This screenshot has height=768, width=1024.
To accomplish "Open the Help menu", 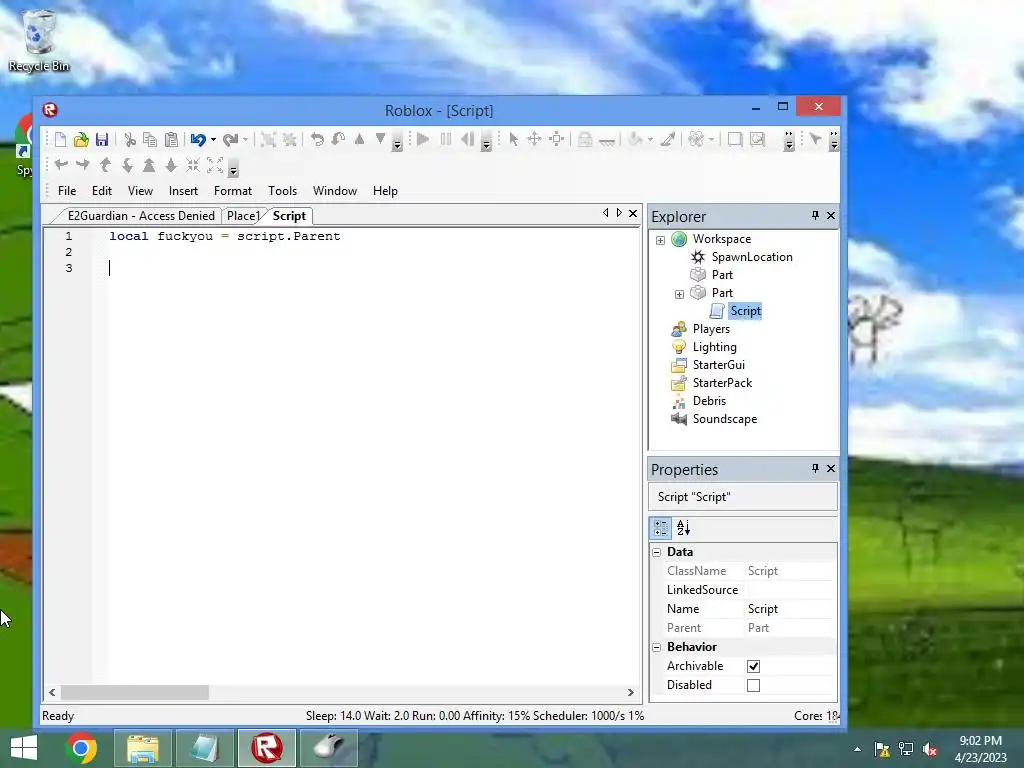I will point(385,191).
